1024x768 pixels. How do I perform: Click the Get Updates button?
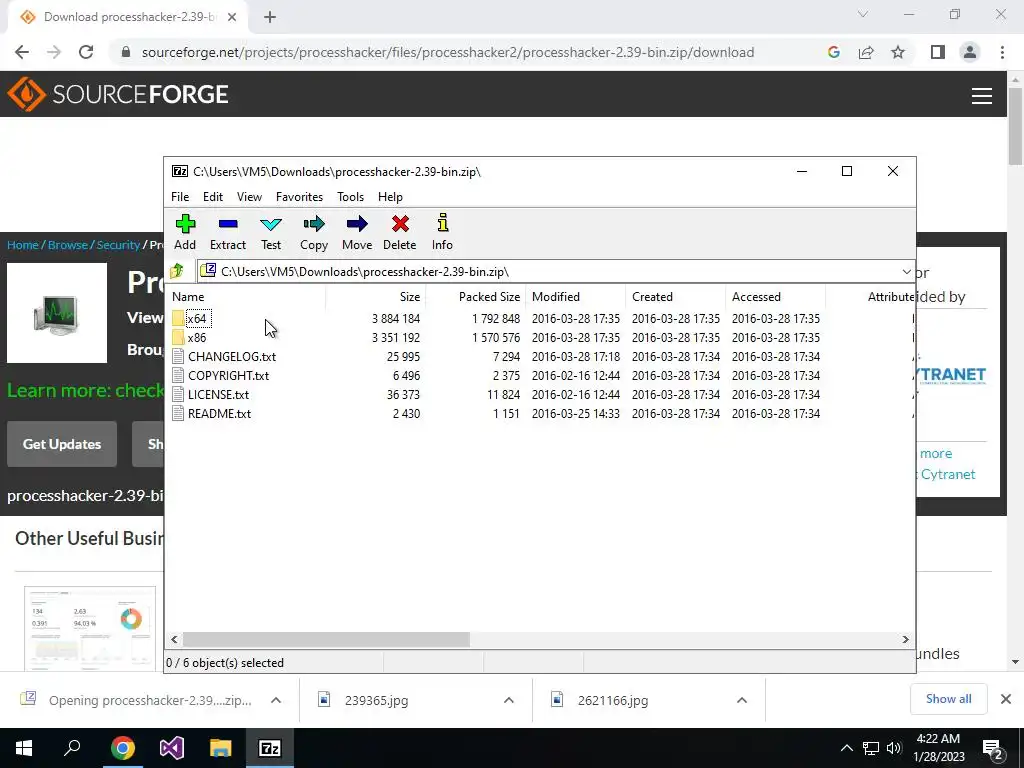click(62, 444)
